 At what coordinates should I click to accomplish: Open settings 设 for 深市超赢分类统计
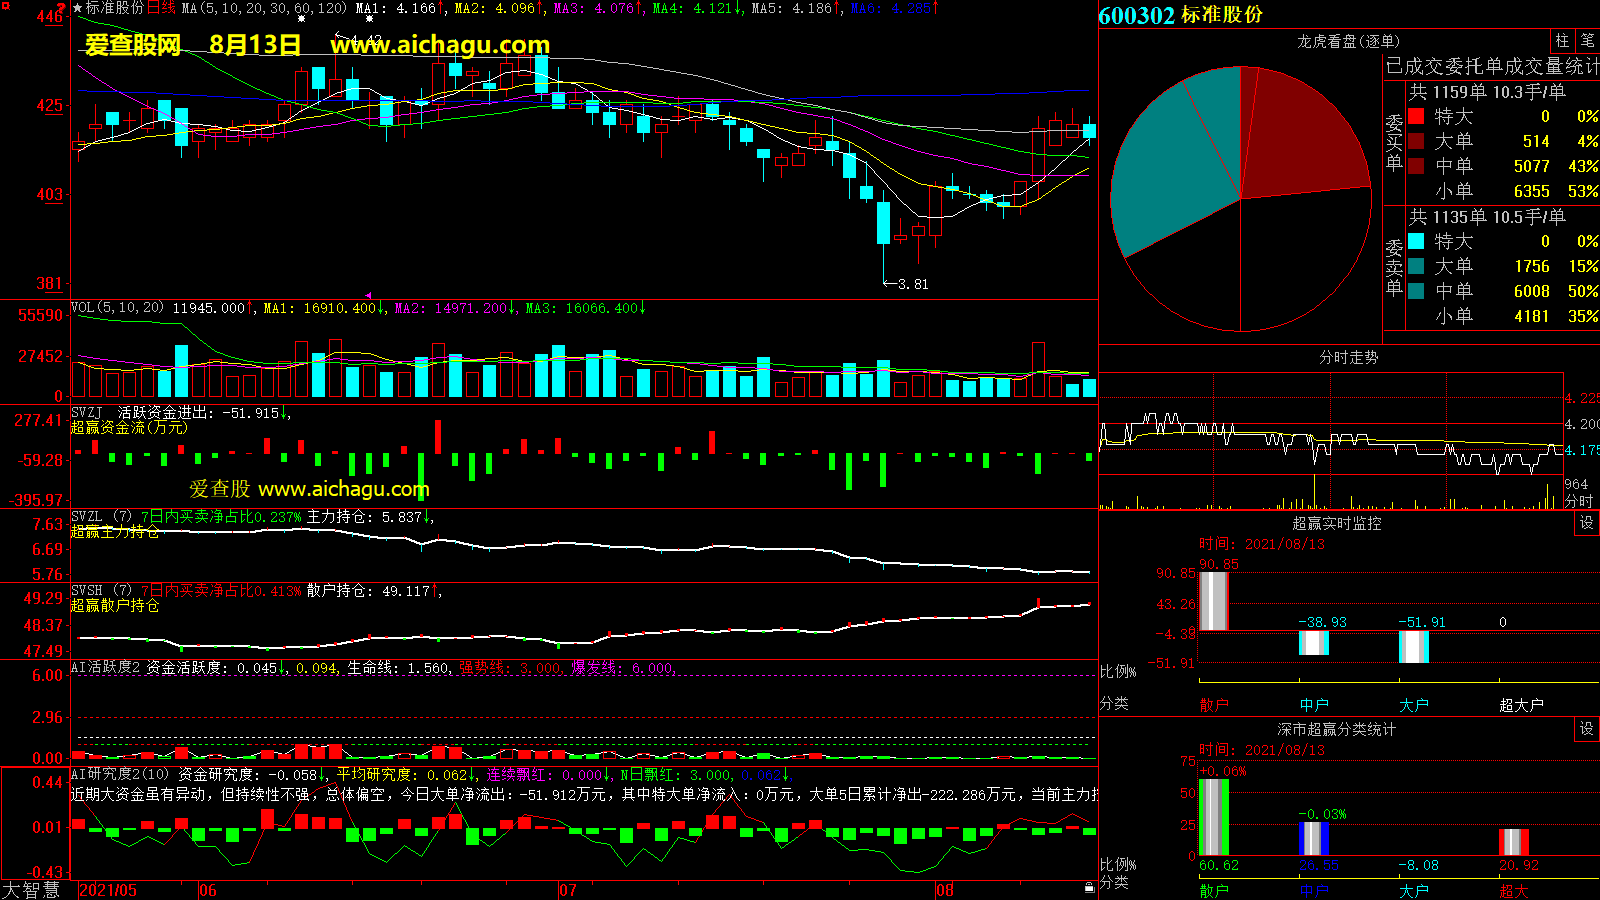pyautogui.click(x=1586, y=729)
